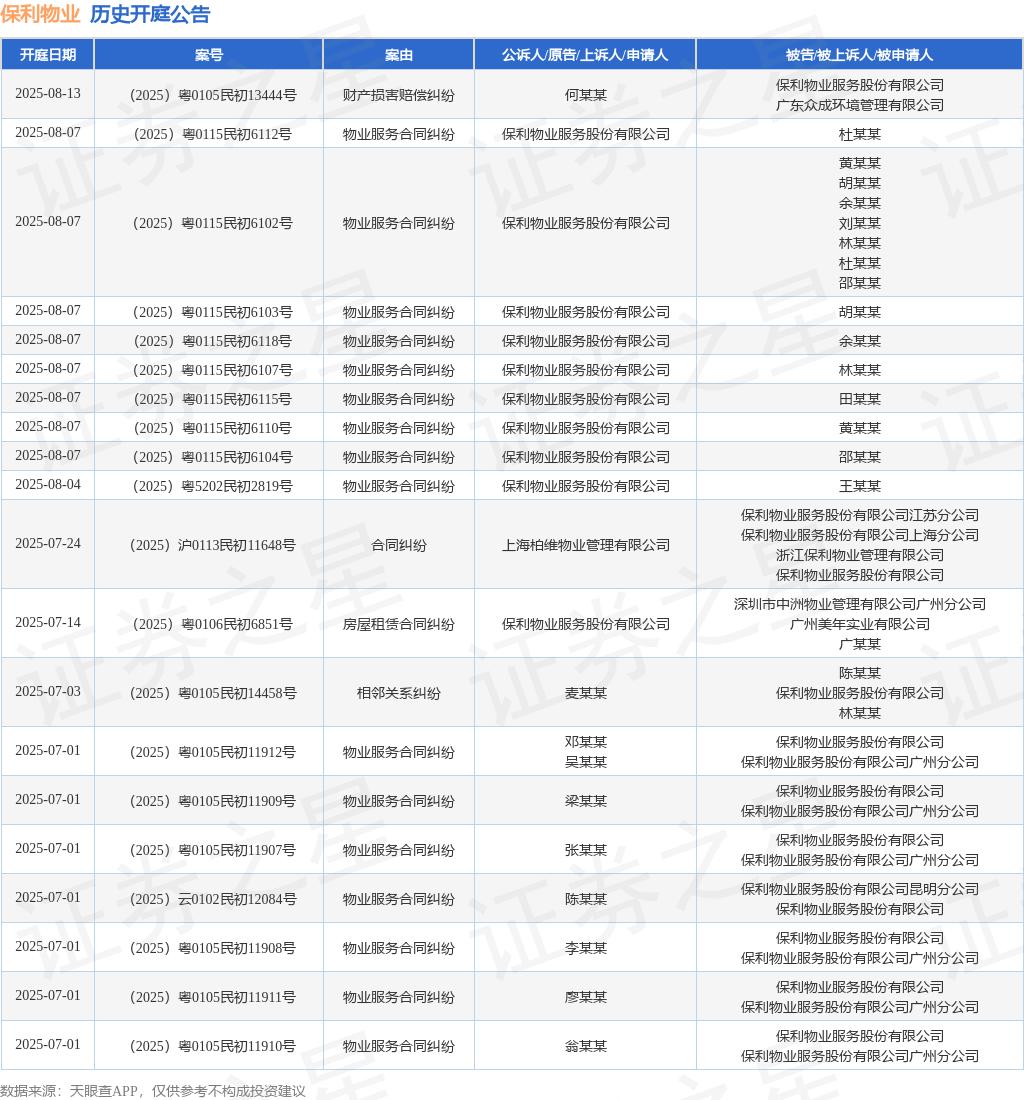Image resolution: width=1024 pixels, height=1100 pixels.
Task: Click the 保利物业 title text
Action: (x=41, y=14)
